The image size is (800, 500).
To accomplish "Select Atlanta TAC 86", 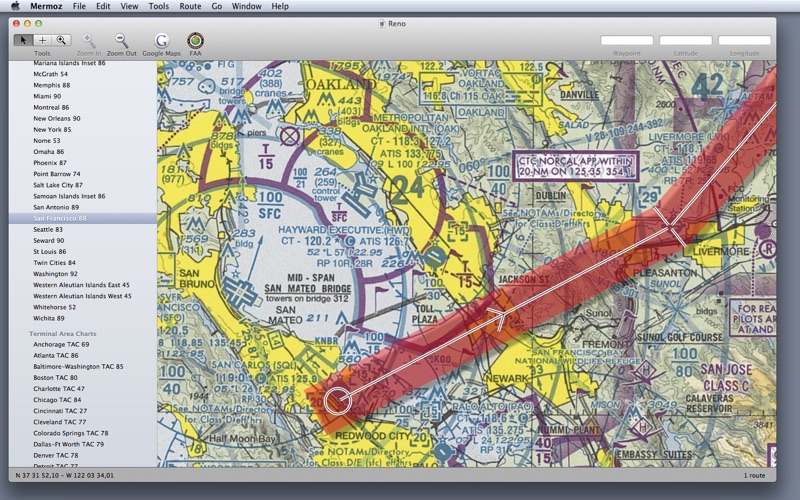I will tap(56, 356).
